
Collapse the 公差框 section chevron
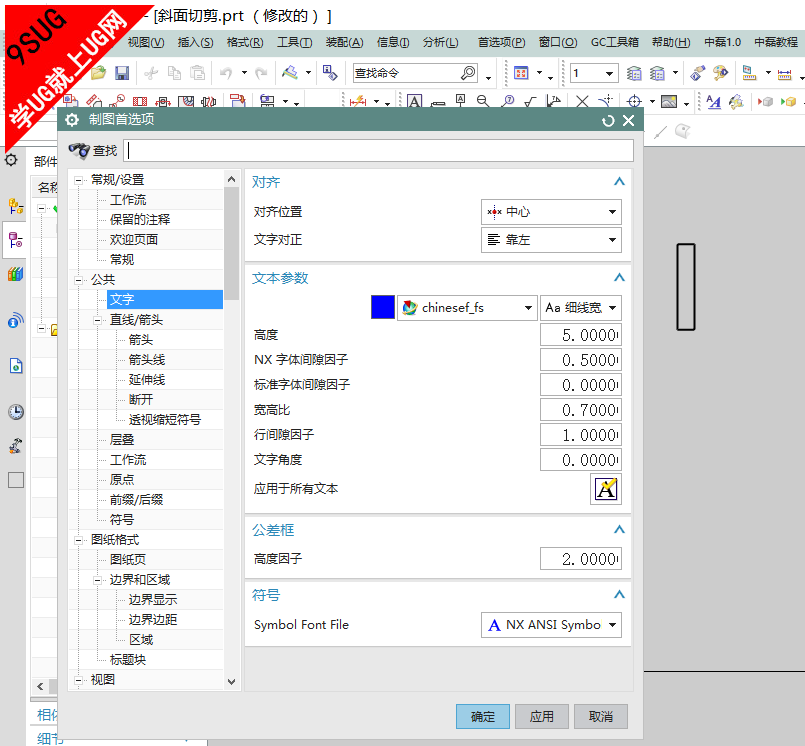pyautogui.click(x=619, y=529)
